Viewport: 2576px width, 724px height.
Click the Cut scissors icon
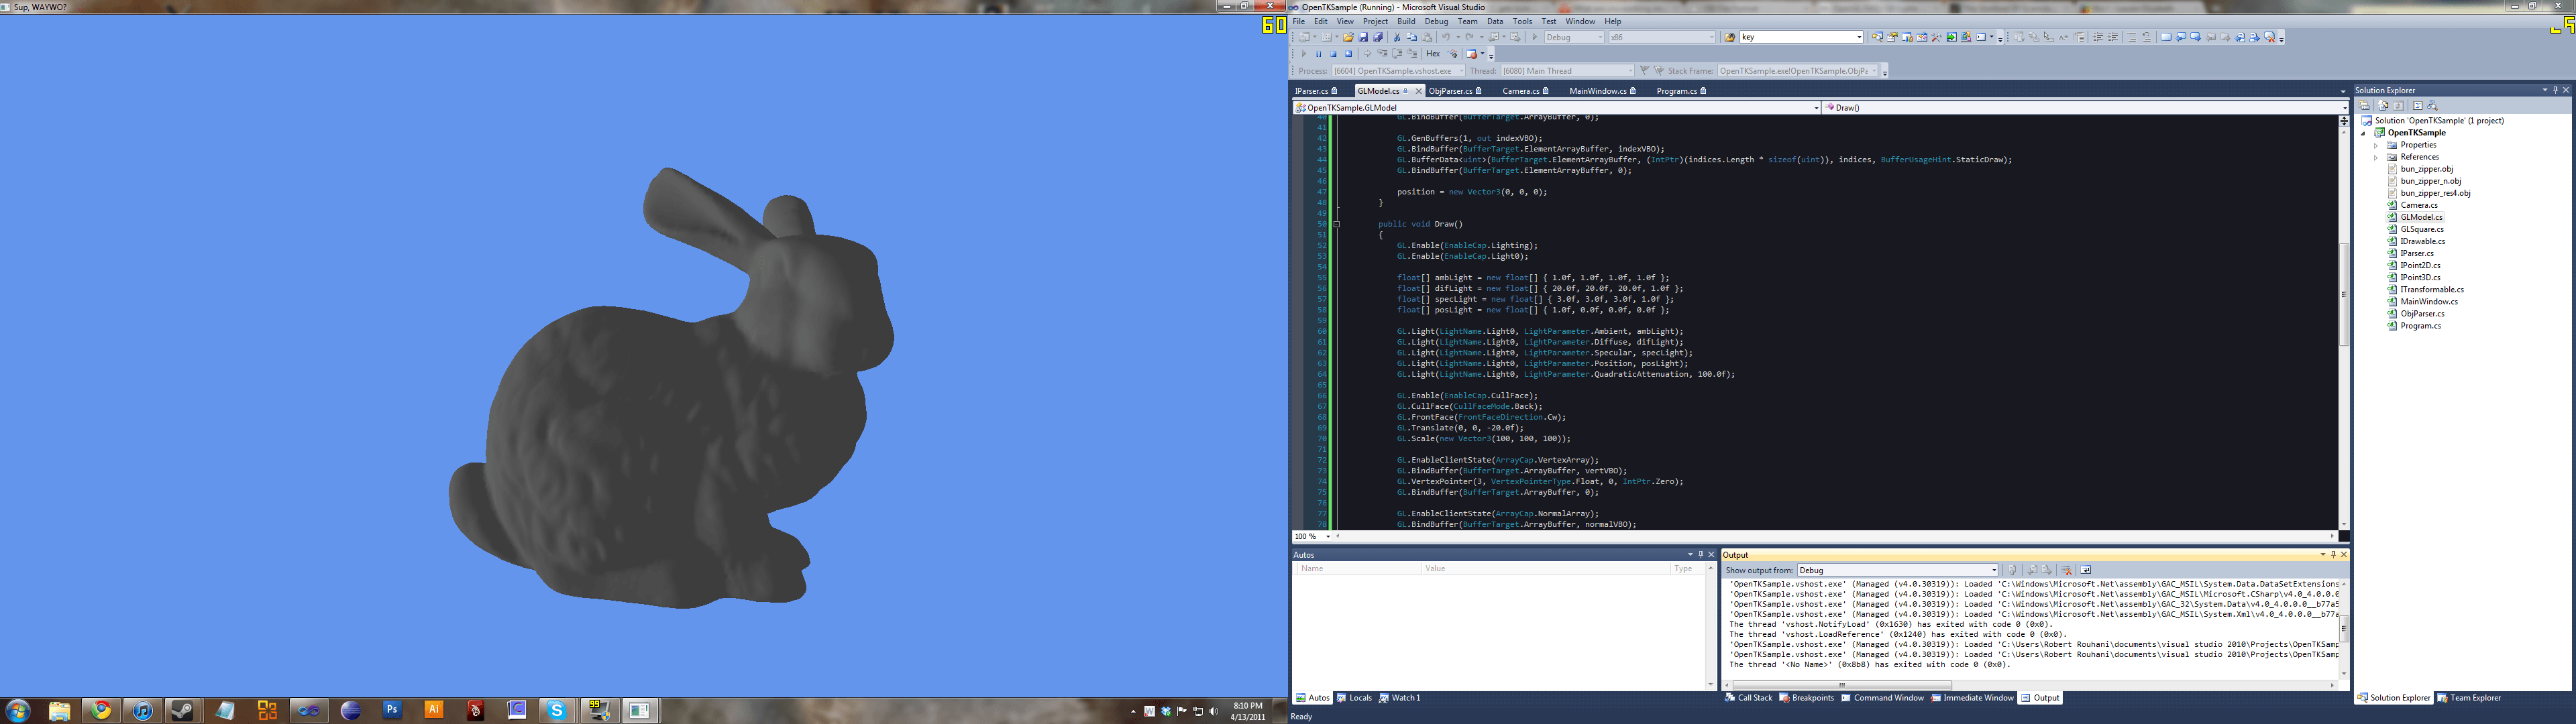coord(1398,37)
